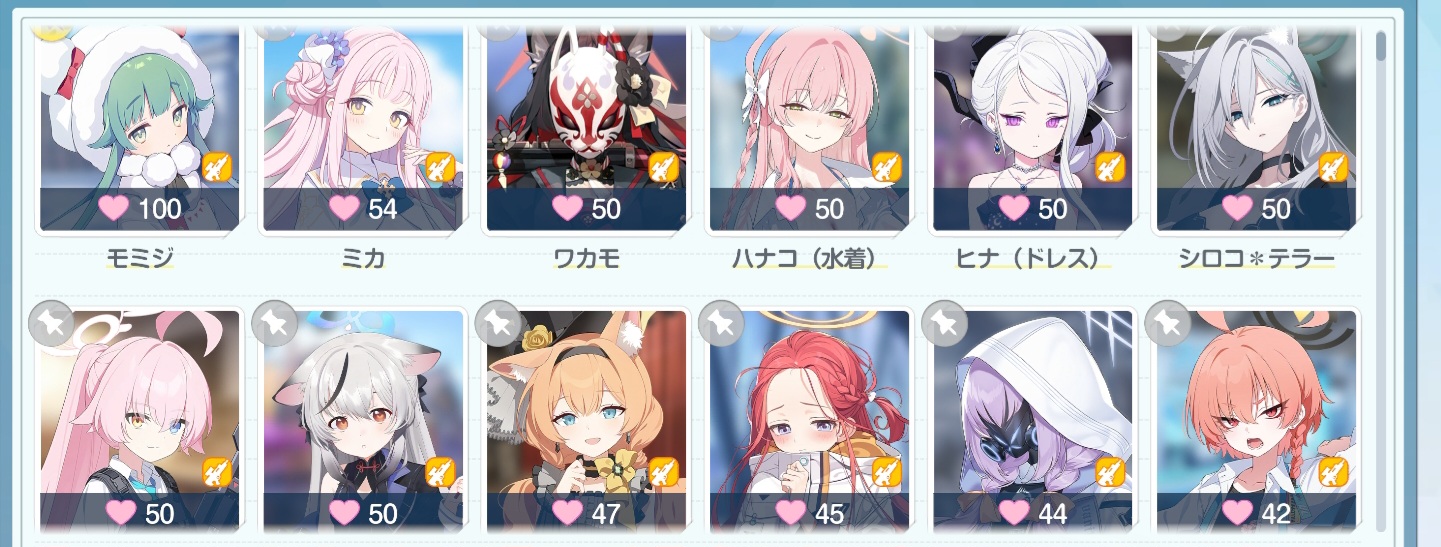This screenshot has width=1441, height=547.
Task: Toggle pin on orange fox-ear student
Action: [x=495, y=320]
